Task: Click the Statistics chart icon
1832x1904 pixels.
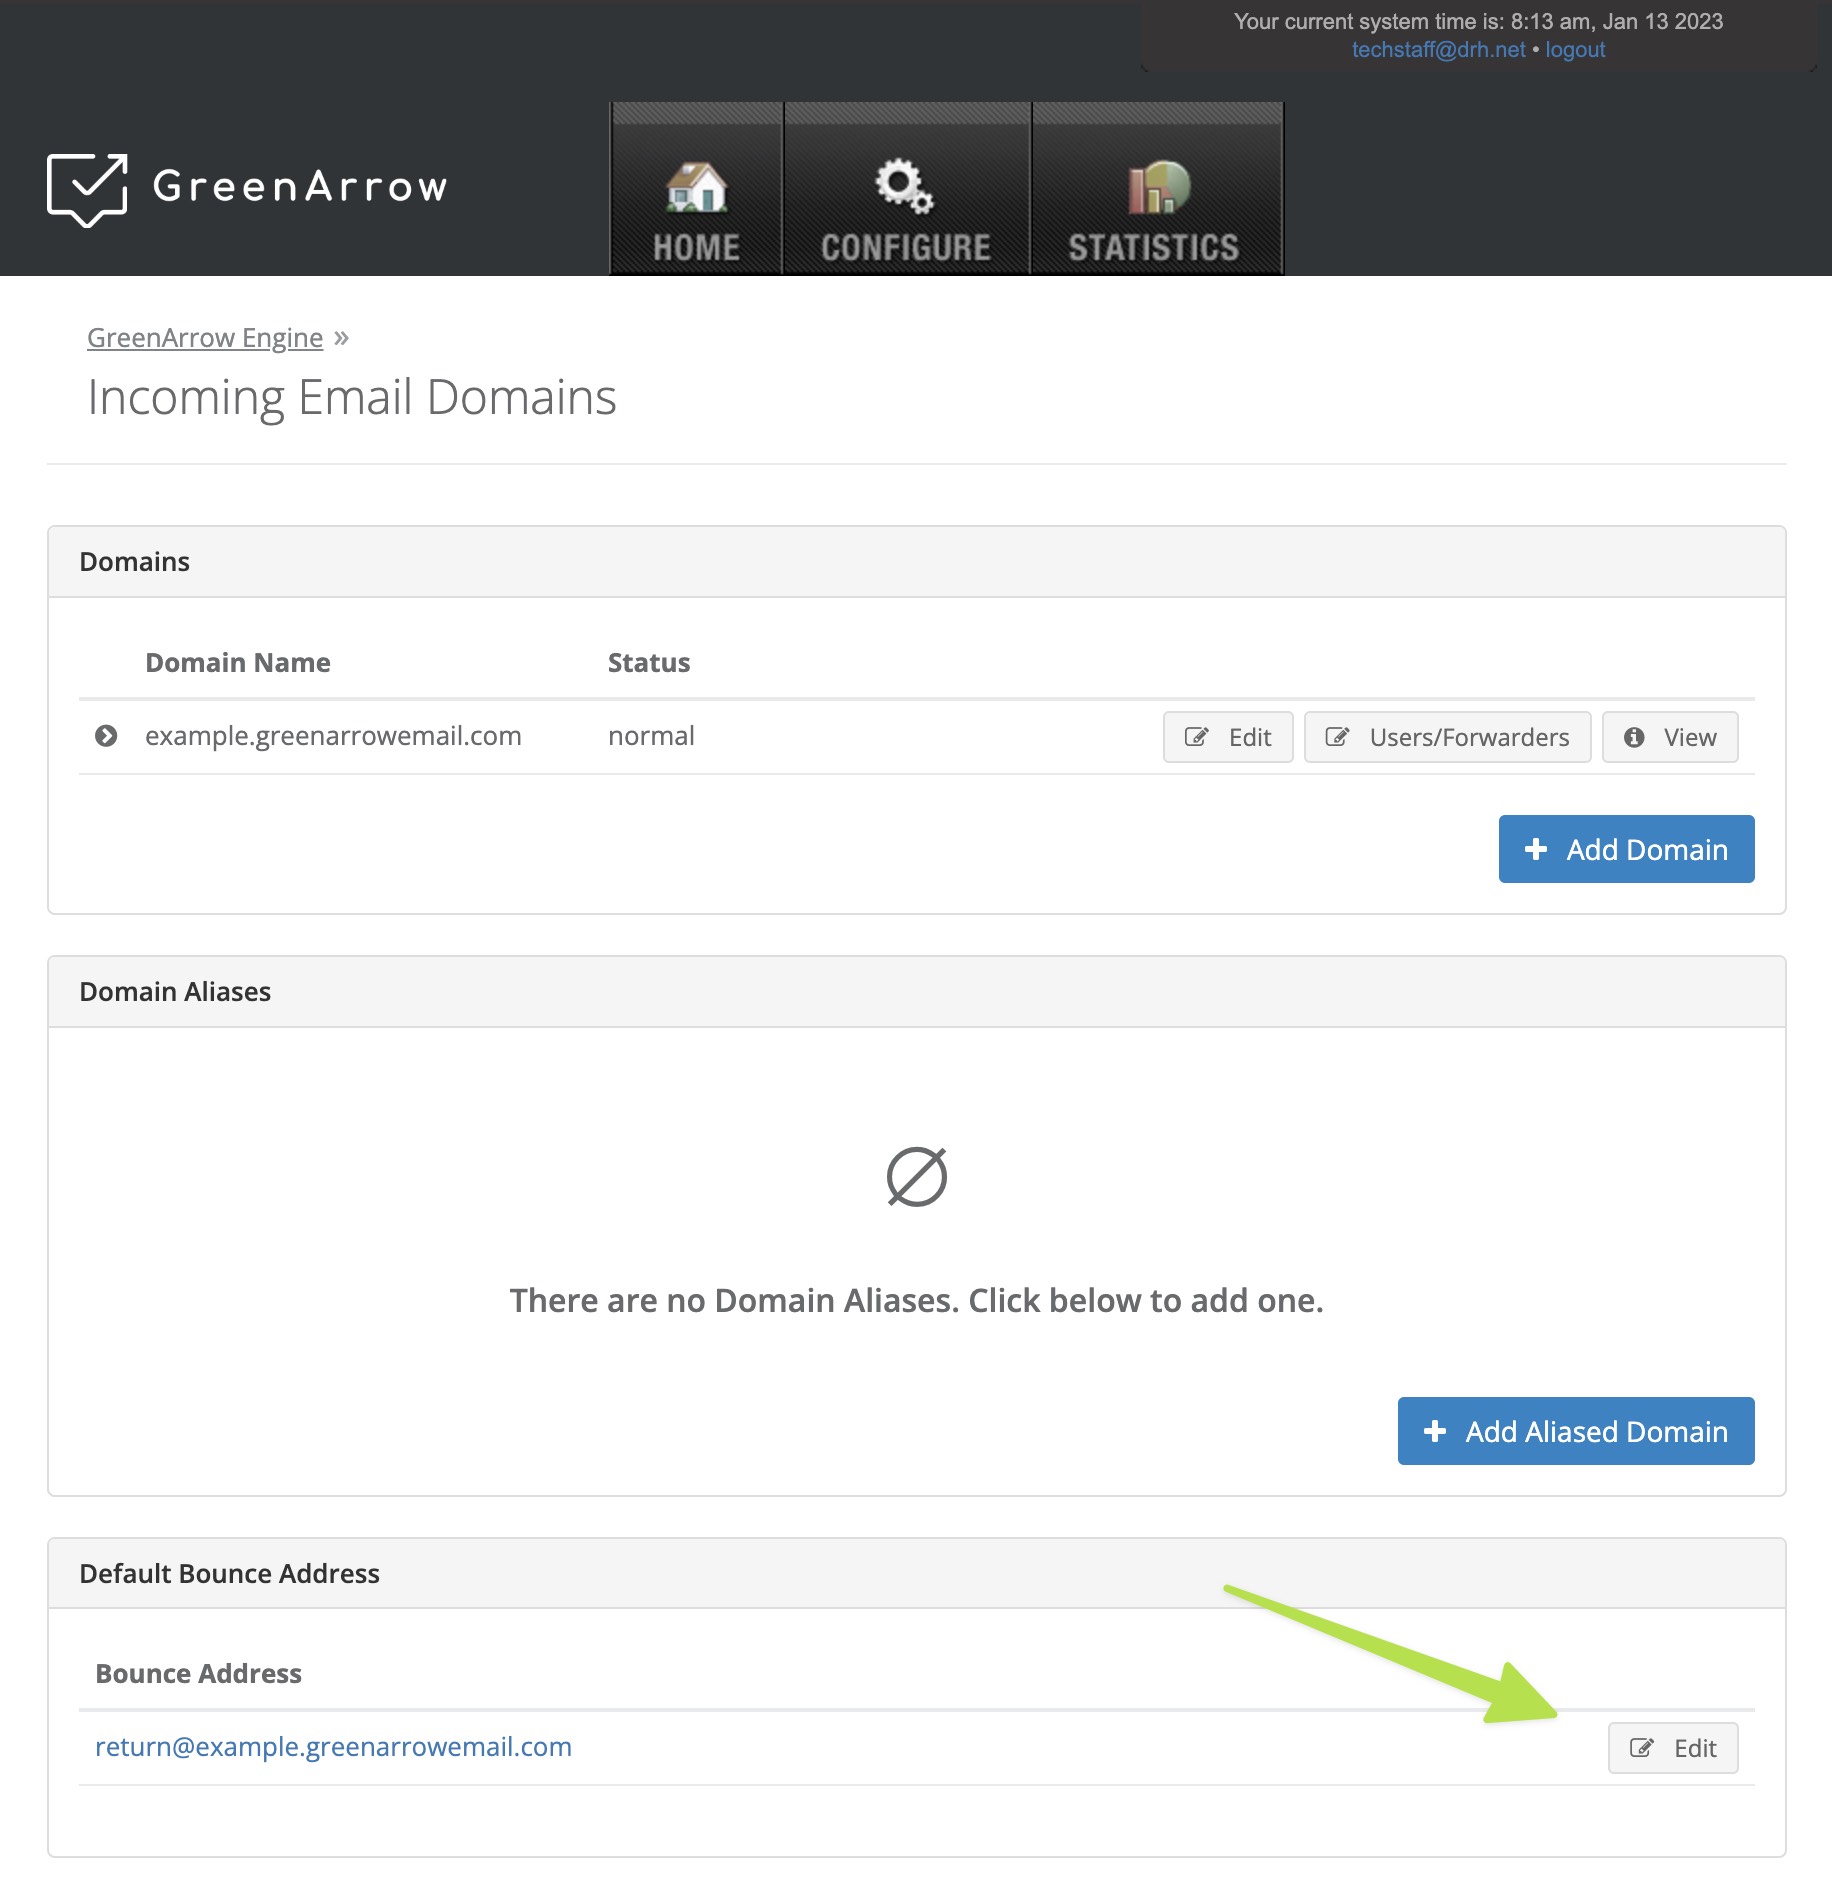Action: click(1158, 187)
